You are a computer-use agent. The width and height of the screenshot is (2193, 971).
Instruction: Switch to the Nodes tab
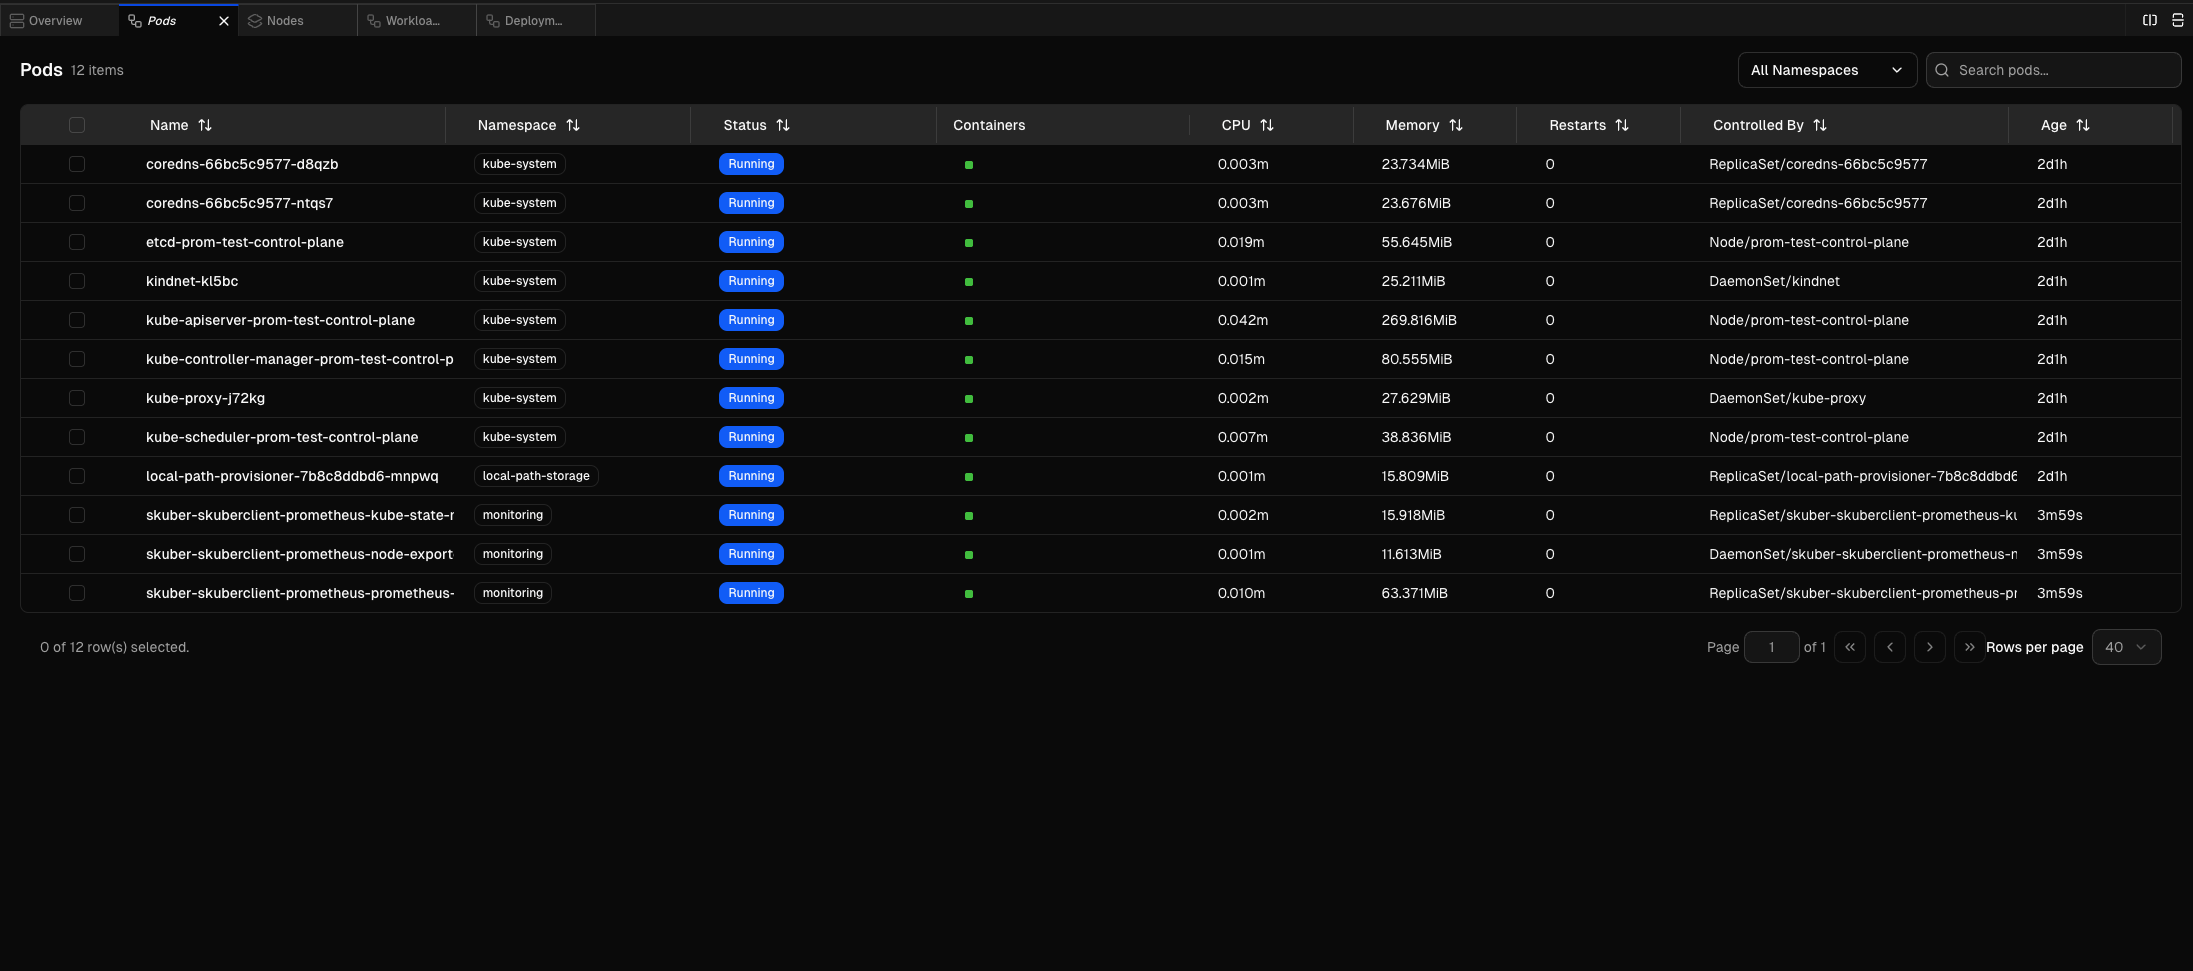(x=285, y=21)
